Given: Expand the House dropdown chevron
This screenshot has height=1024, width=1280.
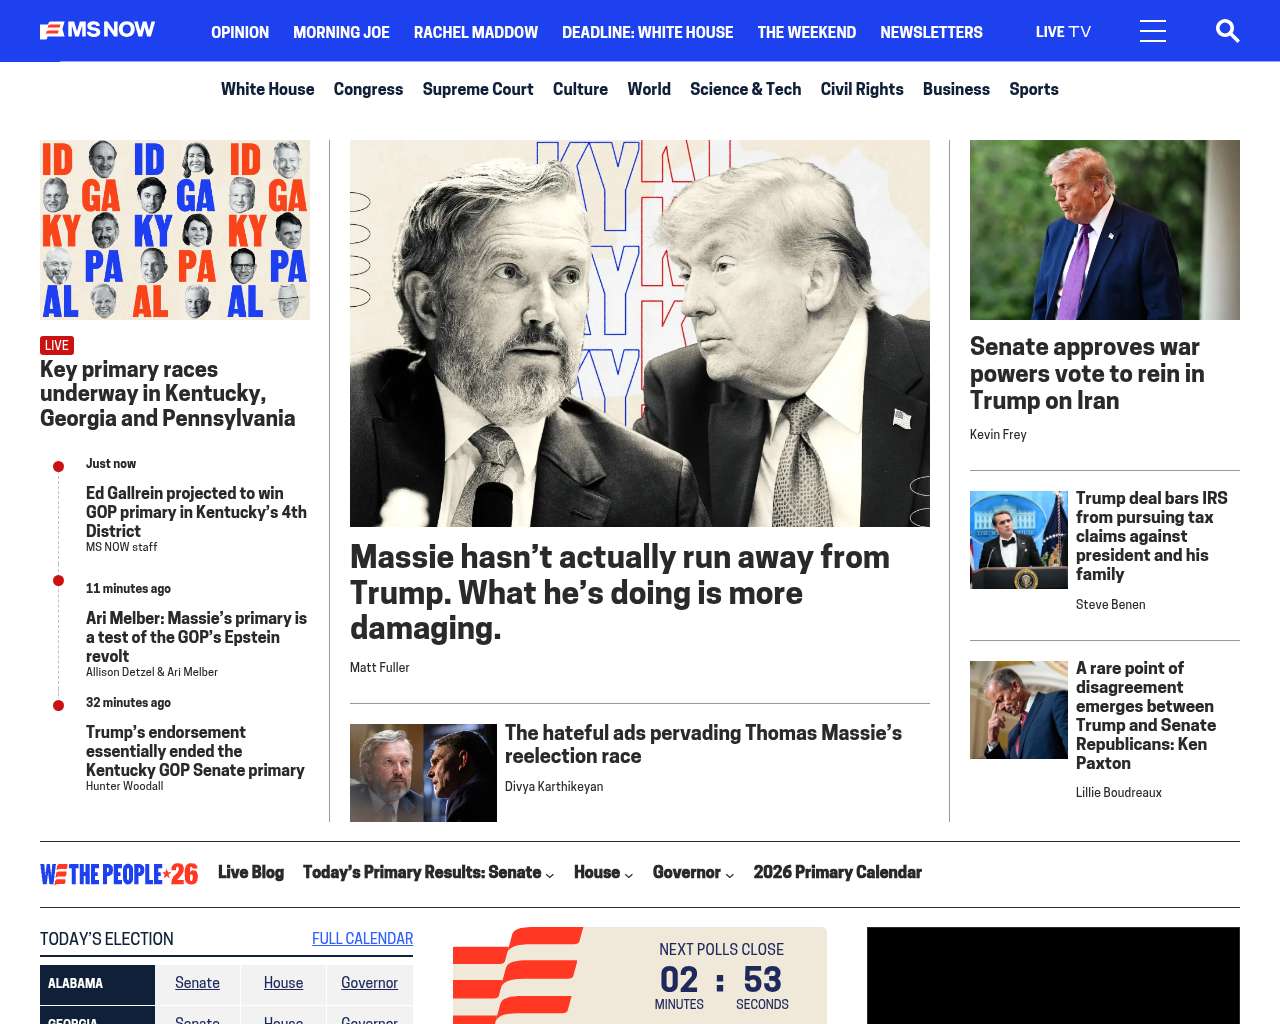Looking at the screenshot, I should pyautogui.click(x=629, y=874).
